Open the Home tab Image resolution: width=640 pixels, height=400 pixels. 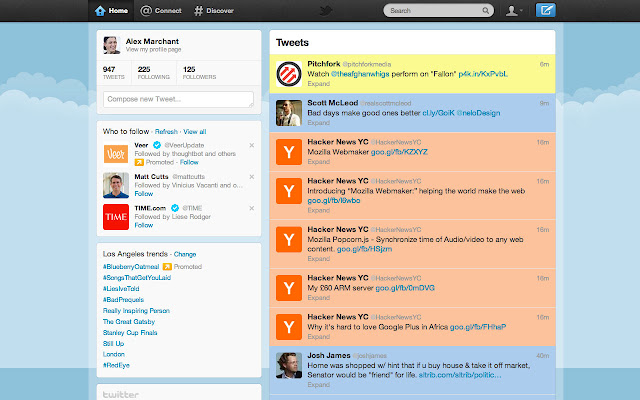click(x=112, y=11)
